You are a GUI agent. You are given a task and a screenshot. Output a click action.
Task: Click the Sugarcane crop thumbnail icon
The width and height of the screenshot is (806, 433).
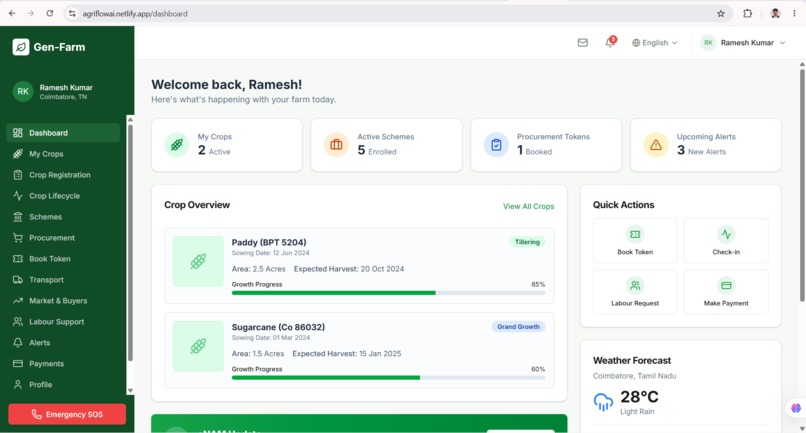point(198,346)
